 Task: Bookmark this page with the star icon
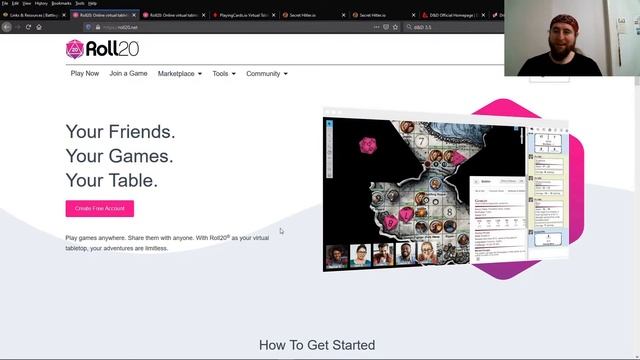[395, 27]
